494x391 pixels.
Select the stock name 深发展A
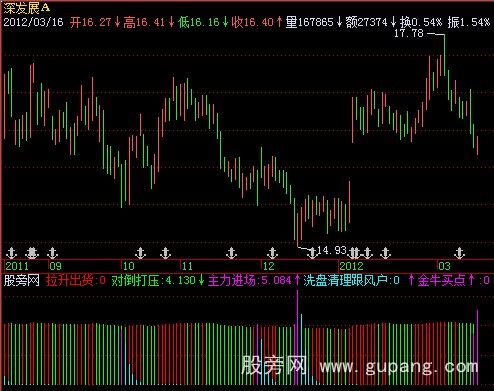[x=27, y=7]
